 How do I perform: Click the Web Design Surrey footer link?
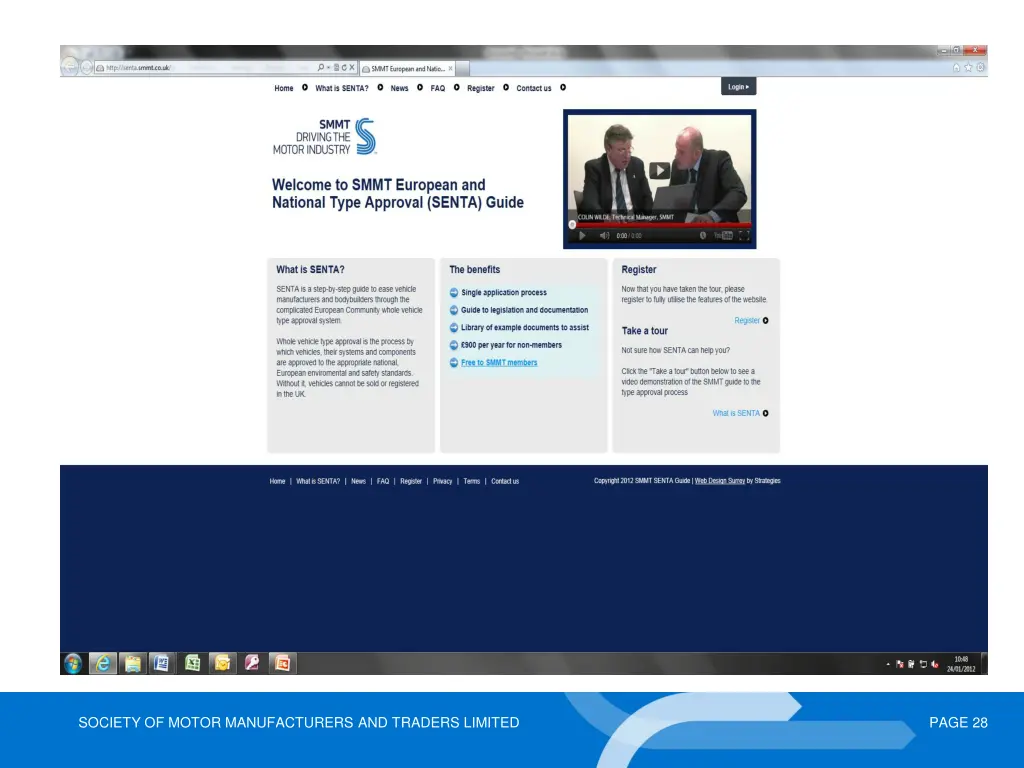[x=720, y=481]
